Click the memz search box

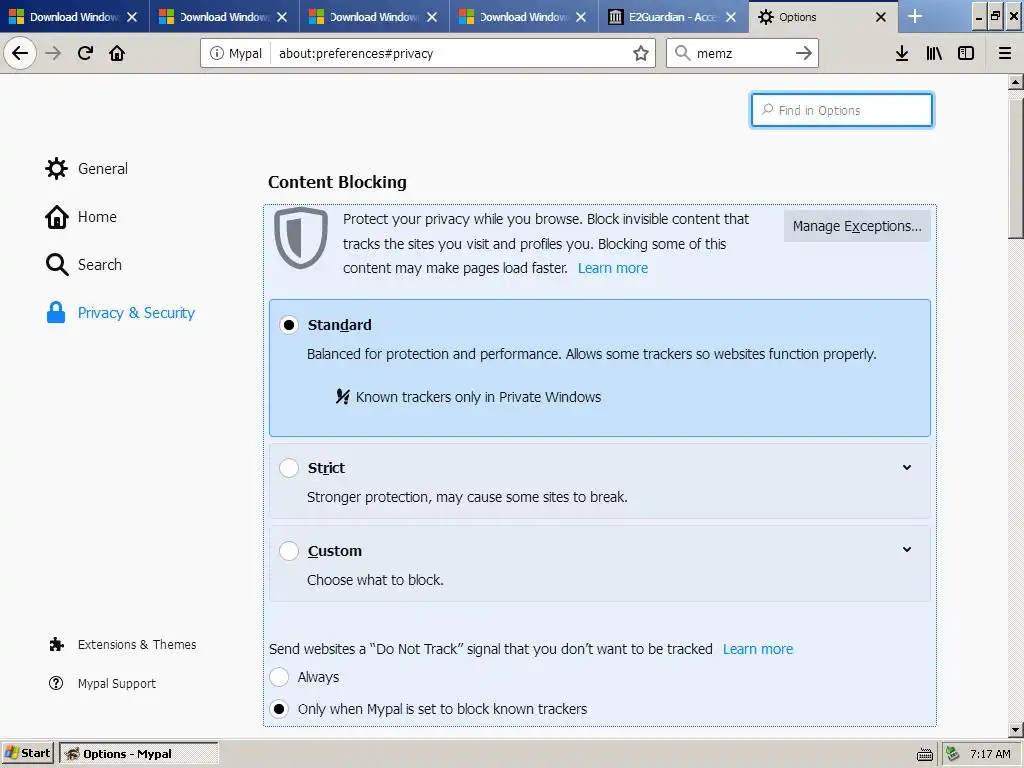(741, 54)
